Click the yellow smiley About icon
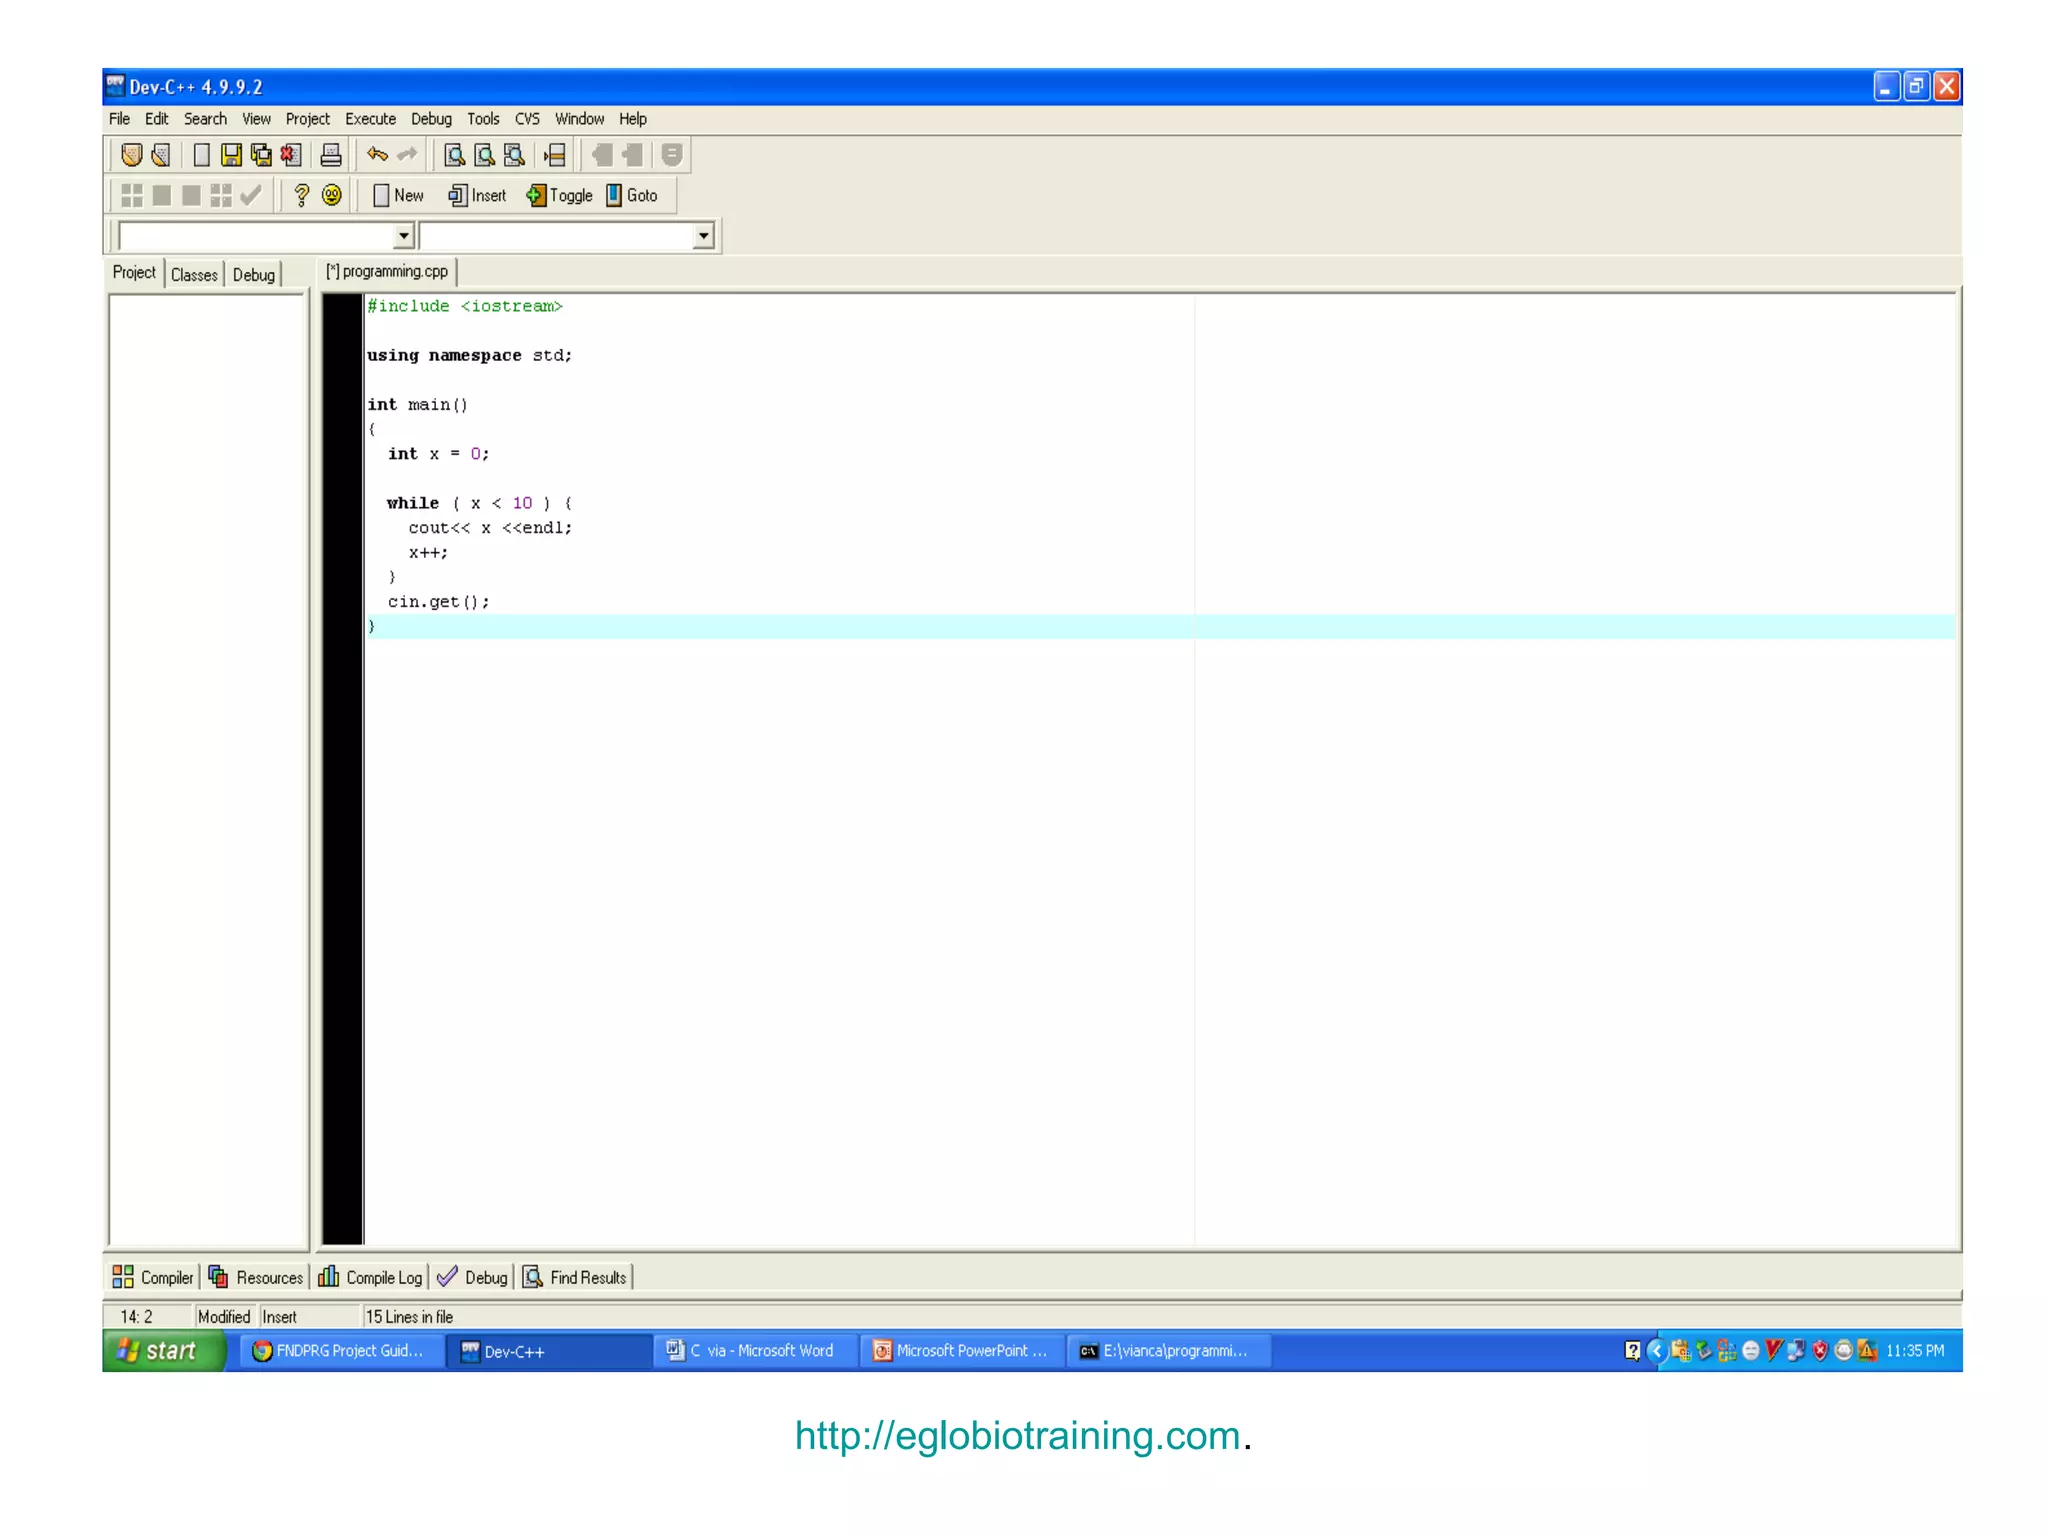This screenshot has width=2048, height=1536. tap(332, 195)
